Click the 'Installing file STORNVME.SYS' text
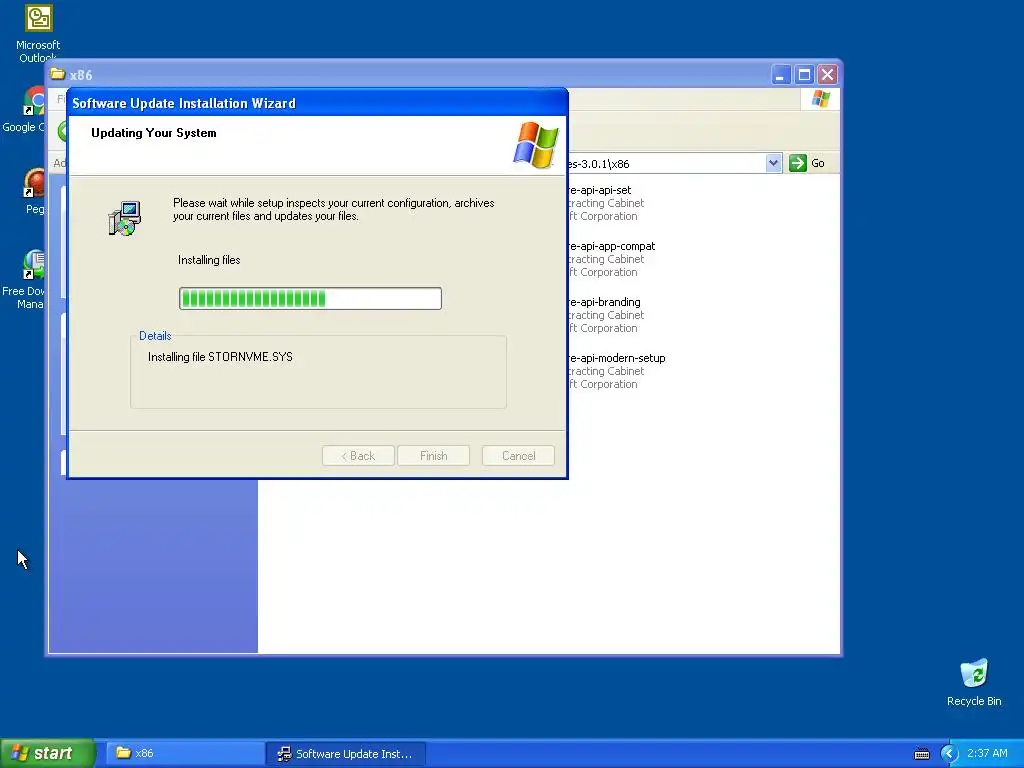The image size is (1024, 768). 220,357
